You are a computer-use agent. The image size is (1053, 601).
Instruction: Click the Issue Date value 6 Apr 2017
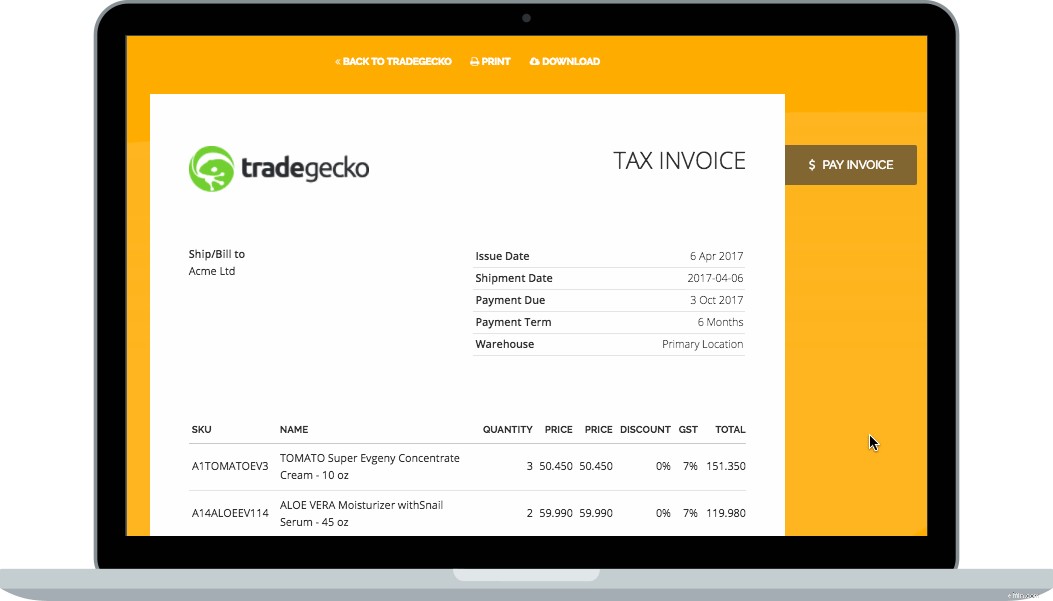tap(716, 256)
